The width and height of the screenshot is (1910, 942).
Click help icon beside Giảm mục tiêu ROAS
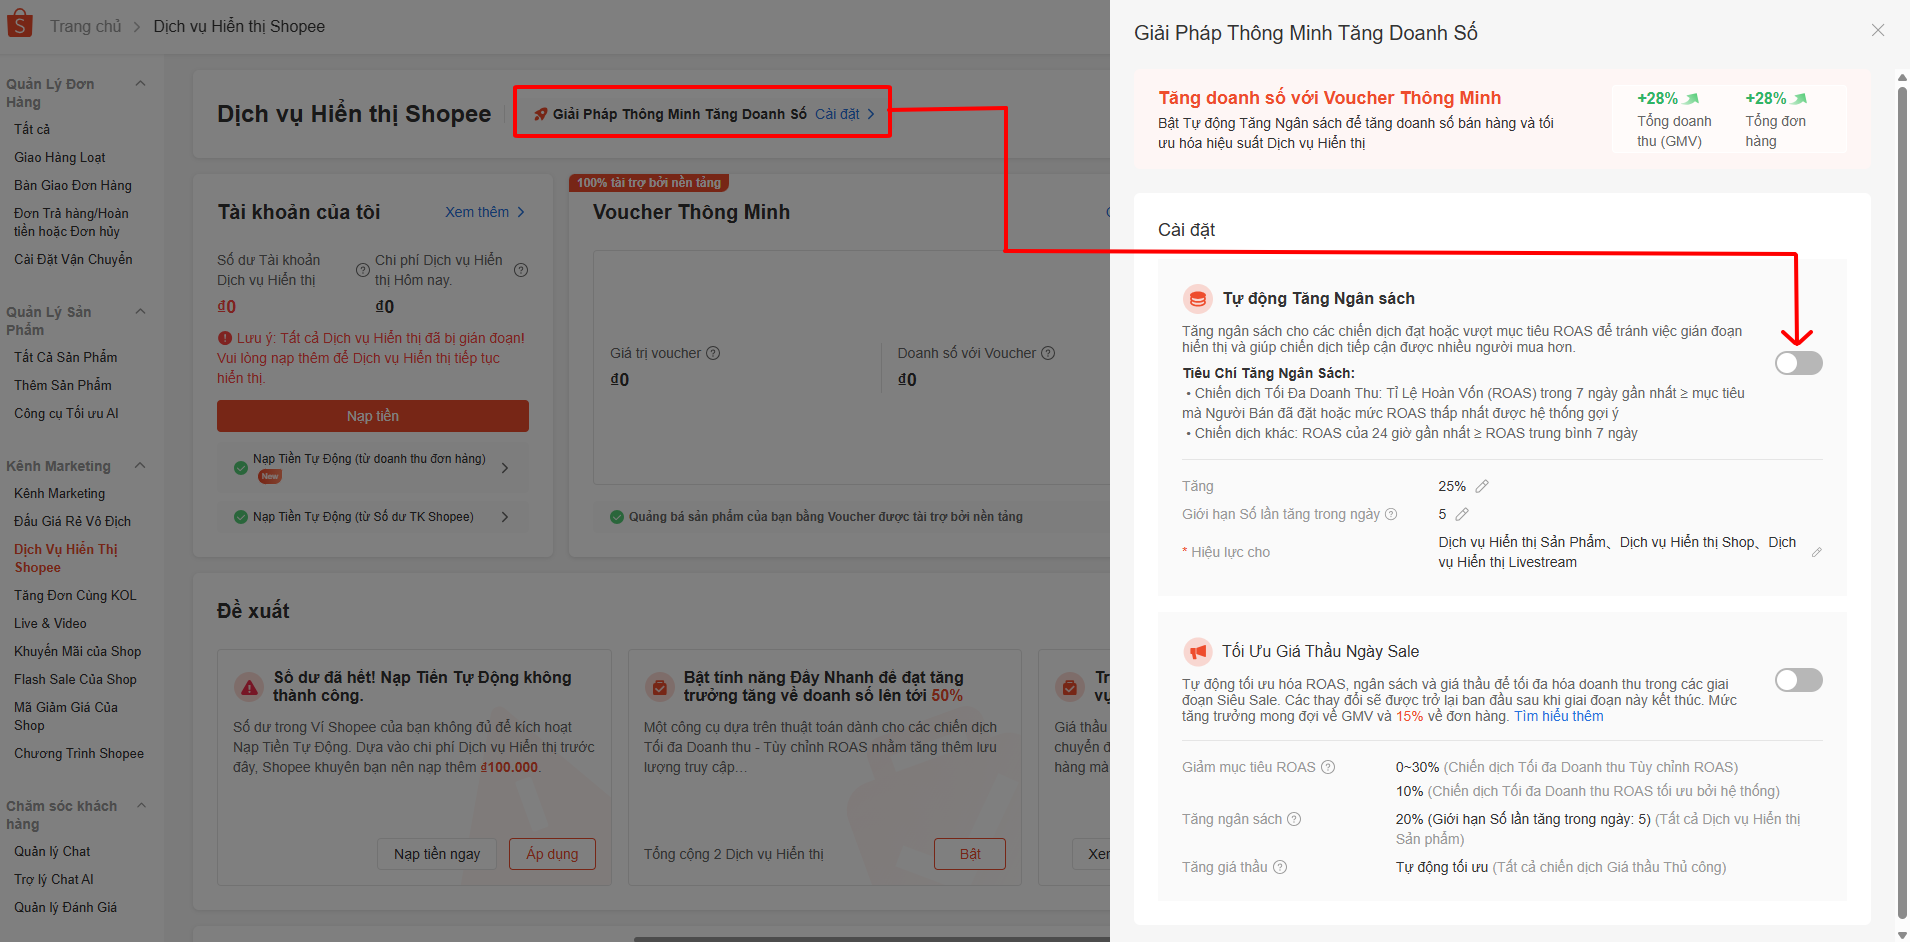pos(1328,768)
